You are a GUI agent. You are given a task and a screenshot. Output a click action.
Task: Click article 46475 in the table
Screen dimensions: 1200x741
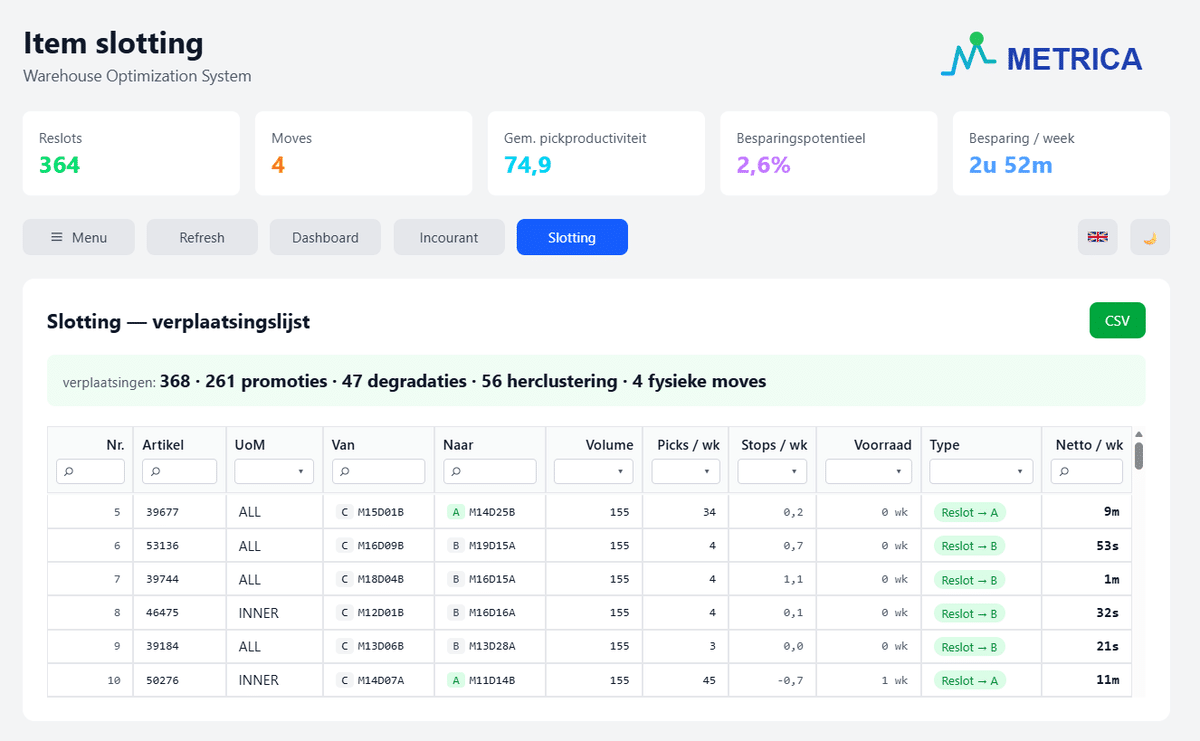pyautogui.click(x=160, y=613)
